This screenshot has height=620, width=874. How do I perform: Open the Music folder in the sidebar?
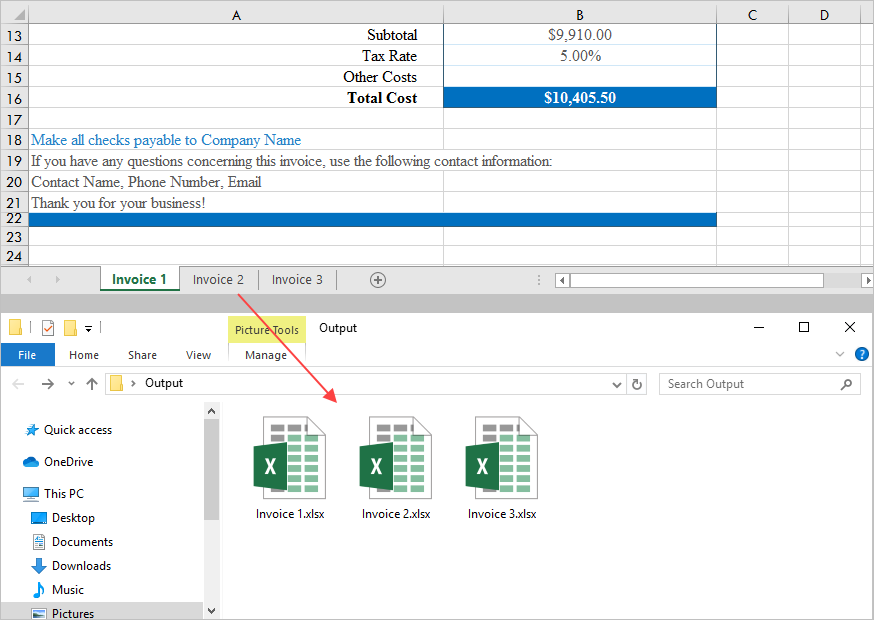(x=66, y=589)
